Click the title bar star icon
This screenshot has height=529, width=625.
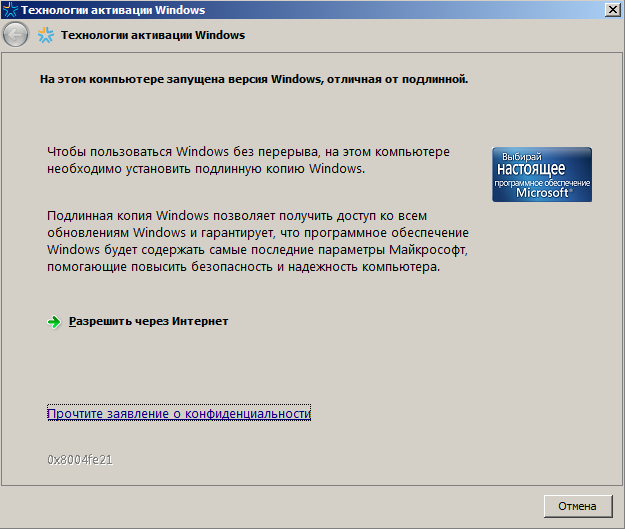point(10,10)
